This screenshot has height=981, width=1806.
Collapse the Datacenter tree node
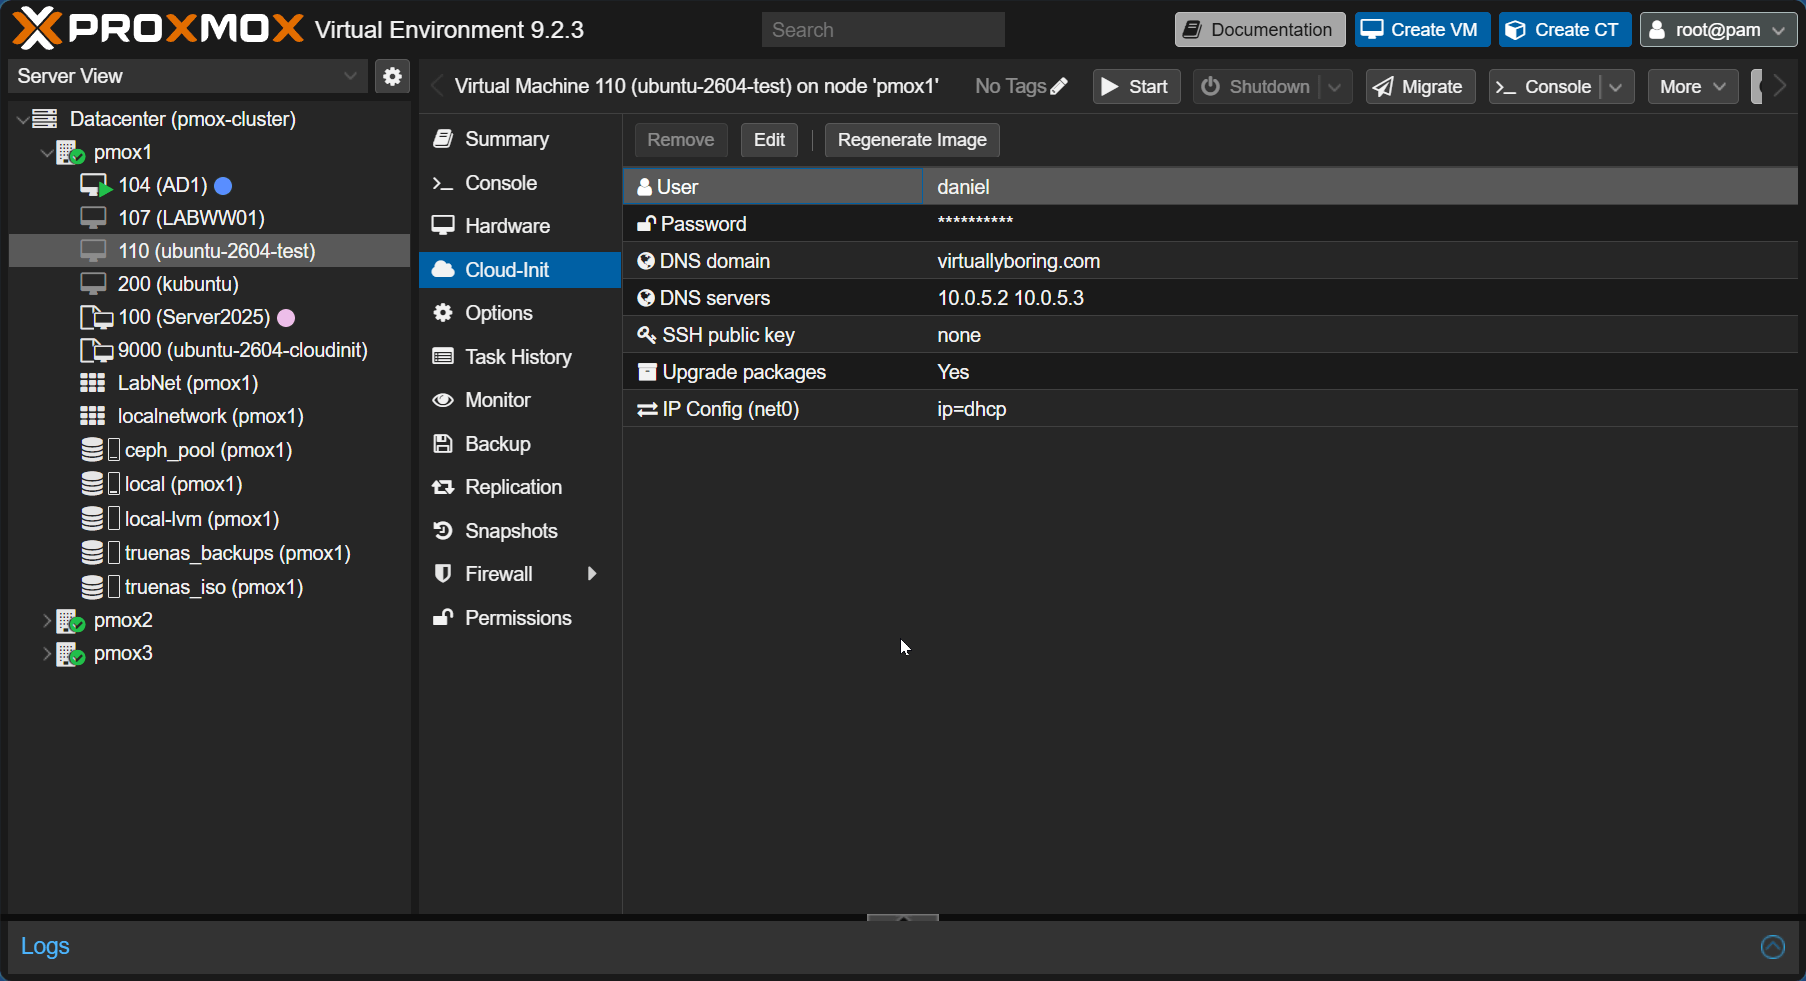[22, 119]
